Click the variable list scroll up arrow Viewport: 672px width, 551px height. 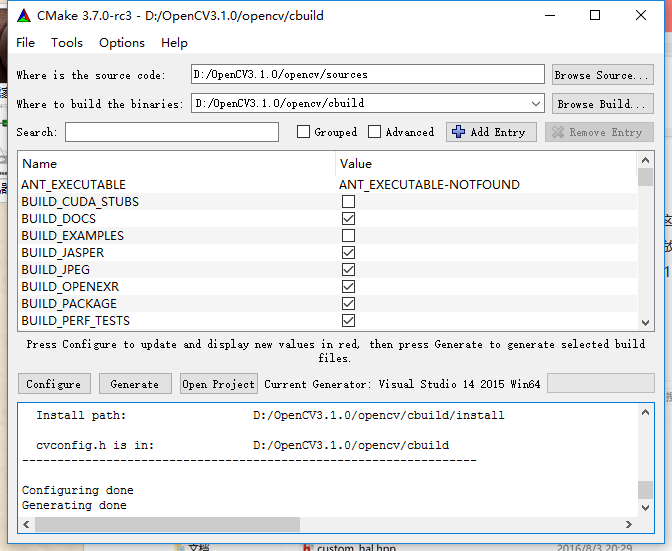point(645,160)
